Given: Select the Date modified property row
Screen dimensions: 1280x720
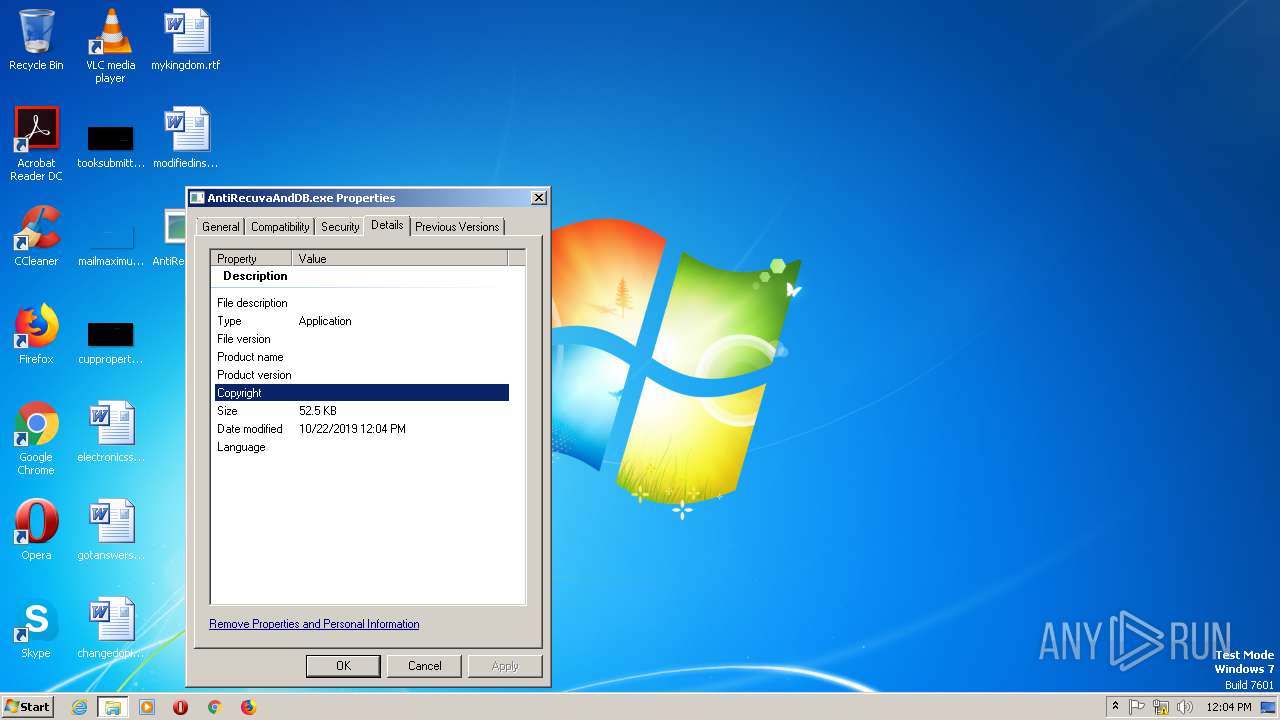Looking at the screenshot, I should pyautogui.click(x=362, y=429).
